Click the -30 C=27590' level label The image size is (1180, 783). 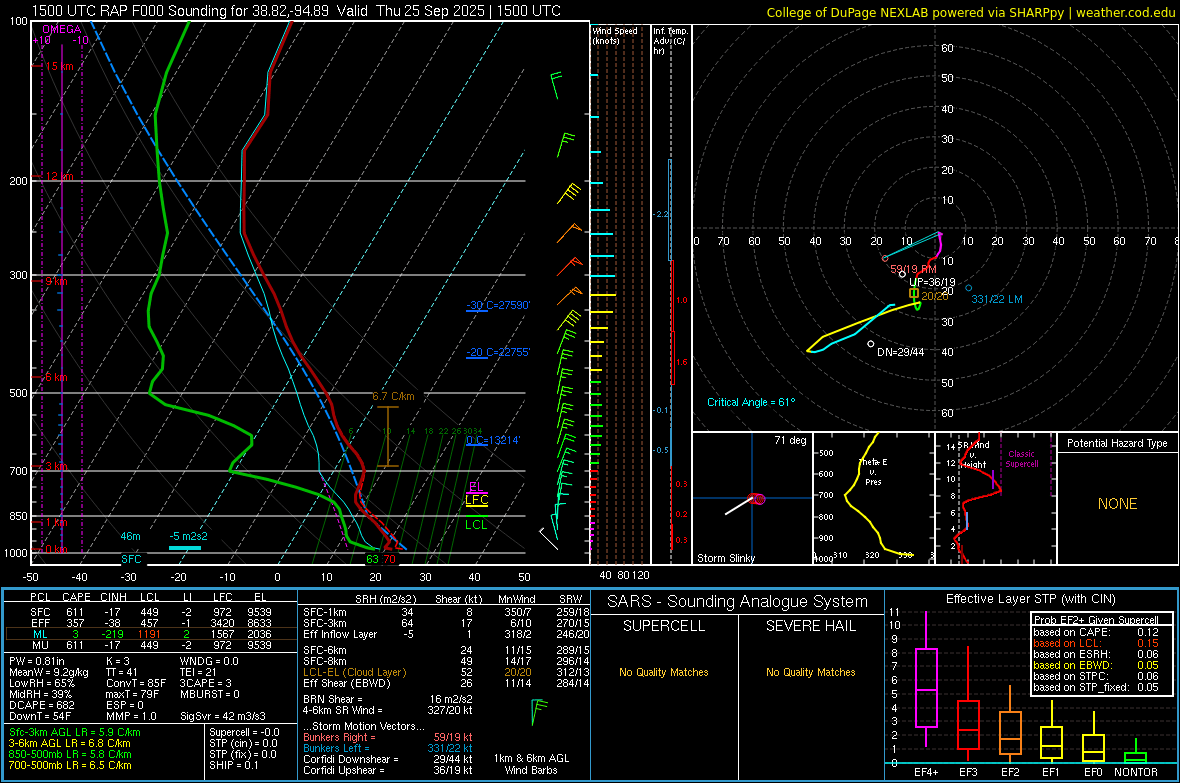(498, 305)
